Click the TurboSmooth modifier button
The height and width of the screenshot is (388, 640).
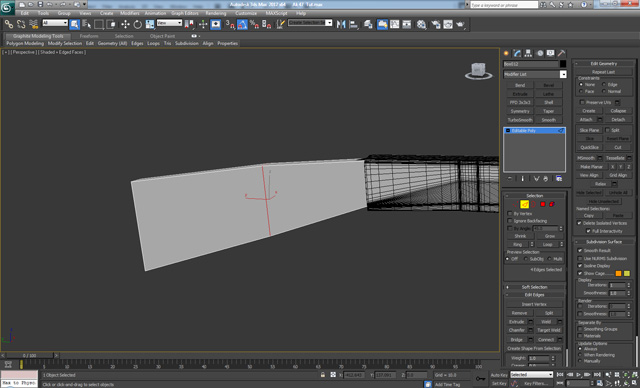[520, 120]
